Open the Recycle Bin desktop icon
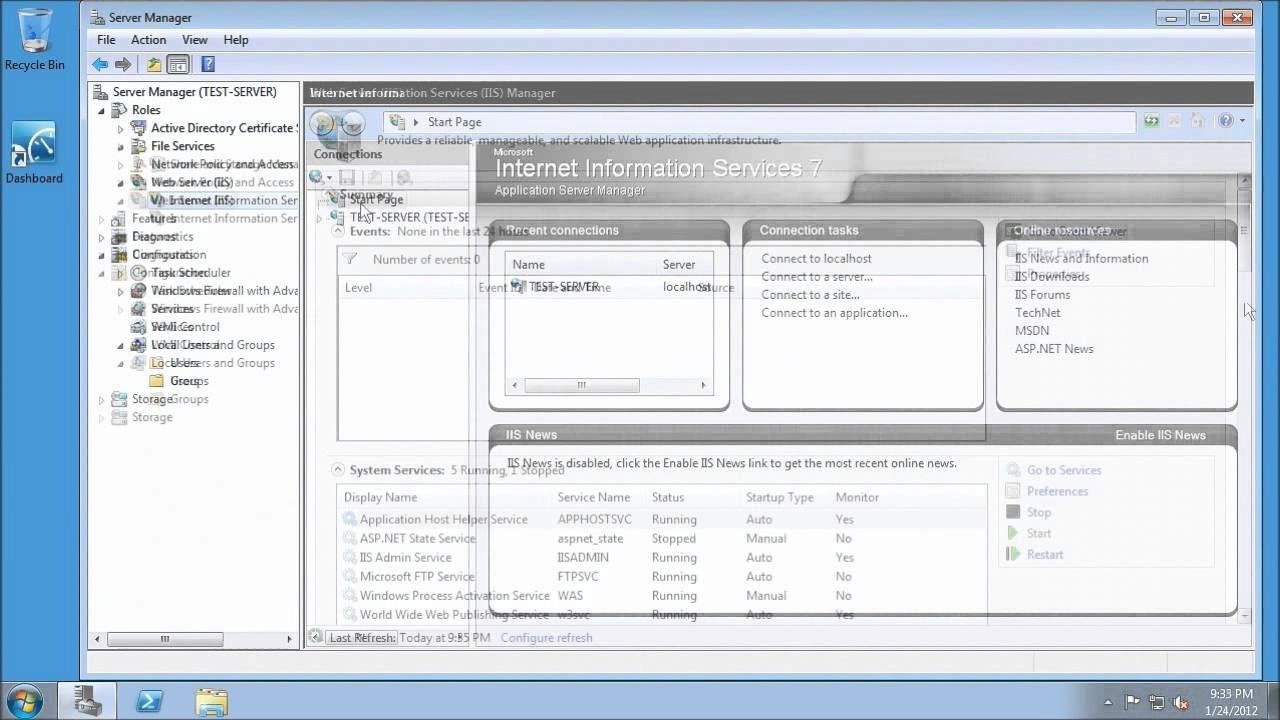Image resolution: width=1280 pixels, height=720 pixels. [x=34, y=40]
